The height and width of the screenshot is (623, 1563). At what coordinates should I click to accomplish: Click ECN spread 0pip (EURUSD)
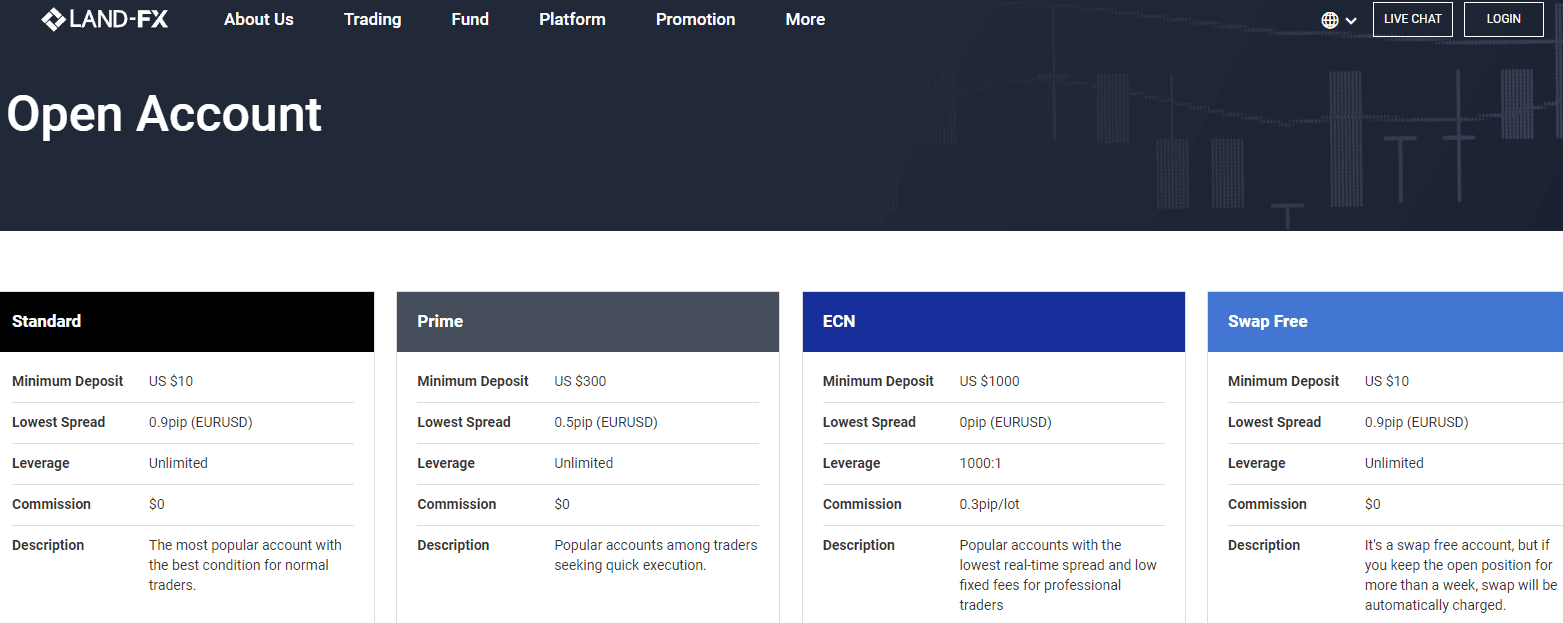[x=1005, y=422]
